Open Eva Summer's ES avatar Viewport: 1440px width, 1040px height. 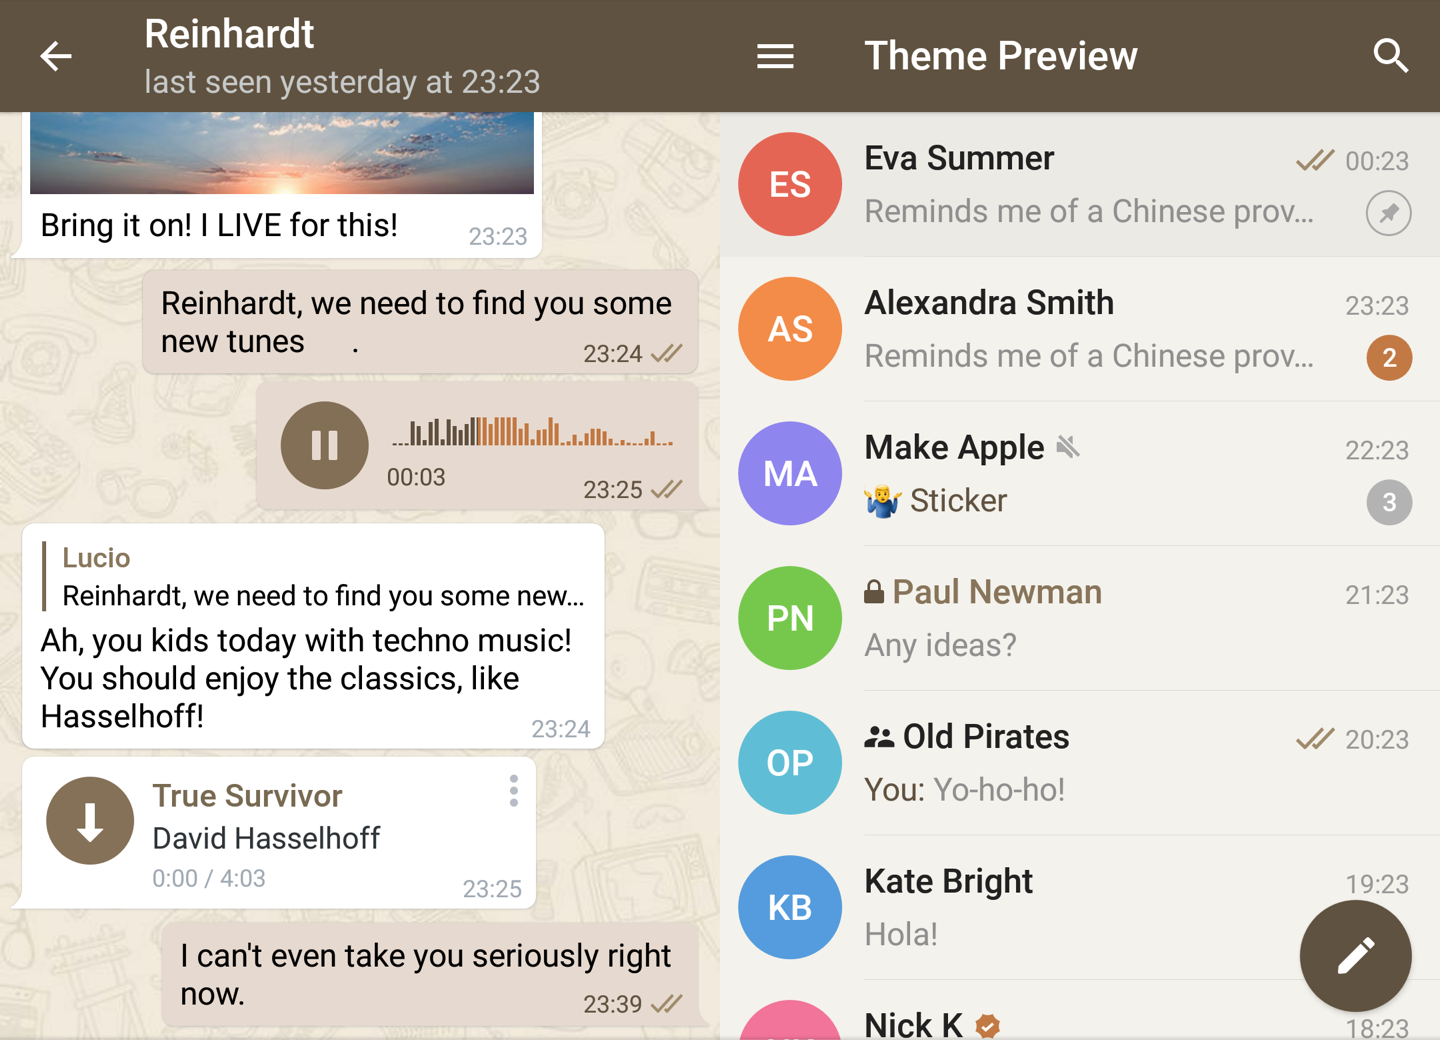[790, 184]
